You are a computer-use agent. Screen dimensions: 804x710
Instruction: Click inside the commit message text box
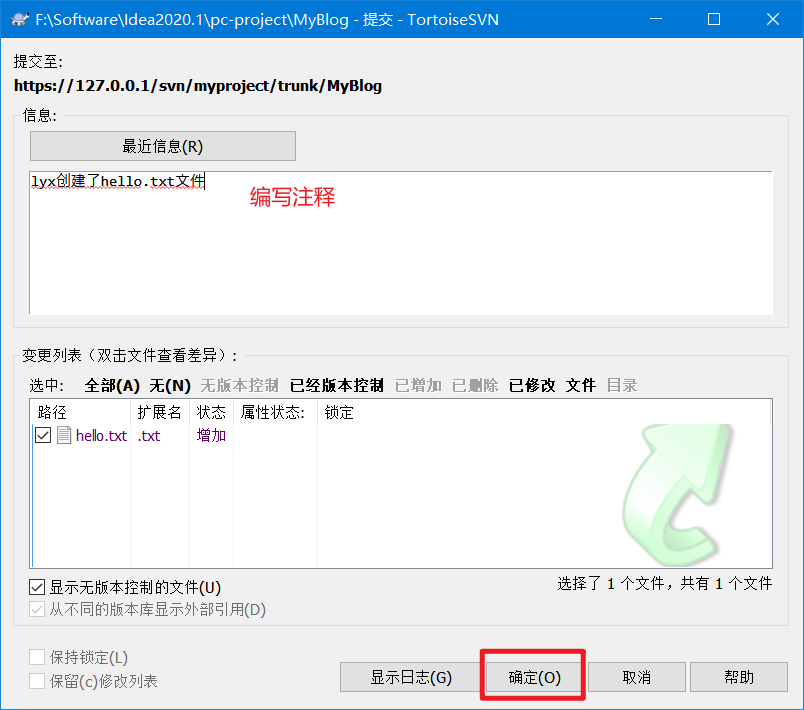click(x=400, y=242)
